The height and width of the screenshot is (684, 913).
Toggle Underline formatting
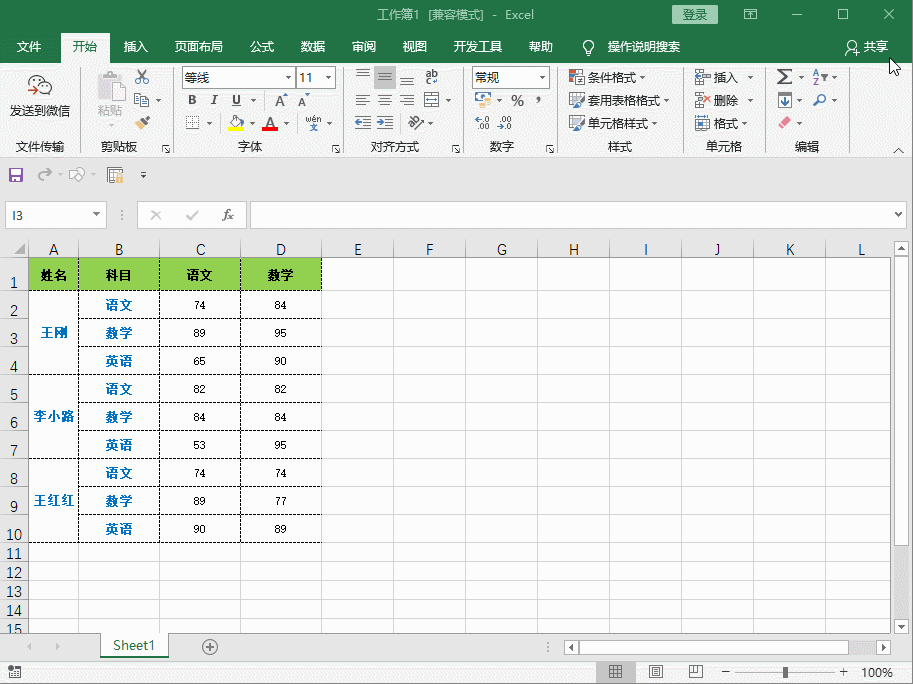[236, 100]
